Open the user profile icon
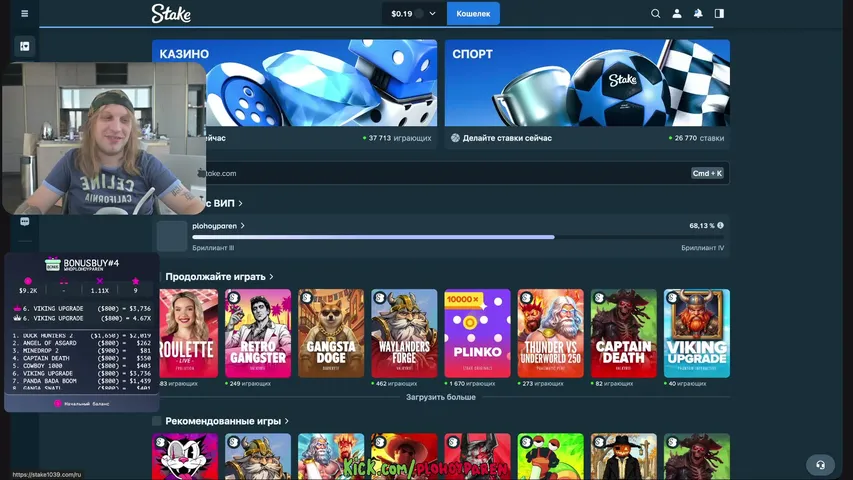The height and width of the screenshot is (480, 853). click(677, 14)
